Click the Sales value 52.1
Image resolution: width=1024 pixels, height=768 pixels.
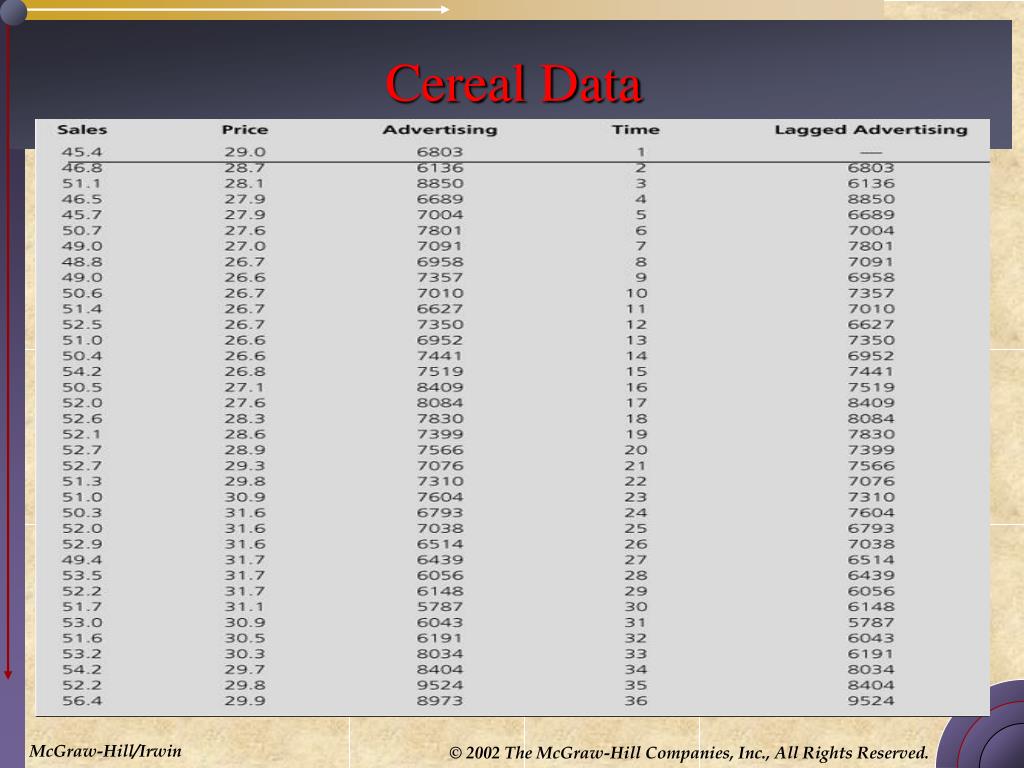[x=82, y=434]
